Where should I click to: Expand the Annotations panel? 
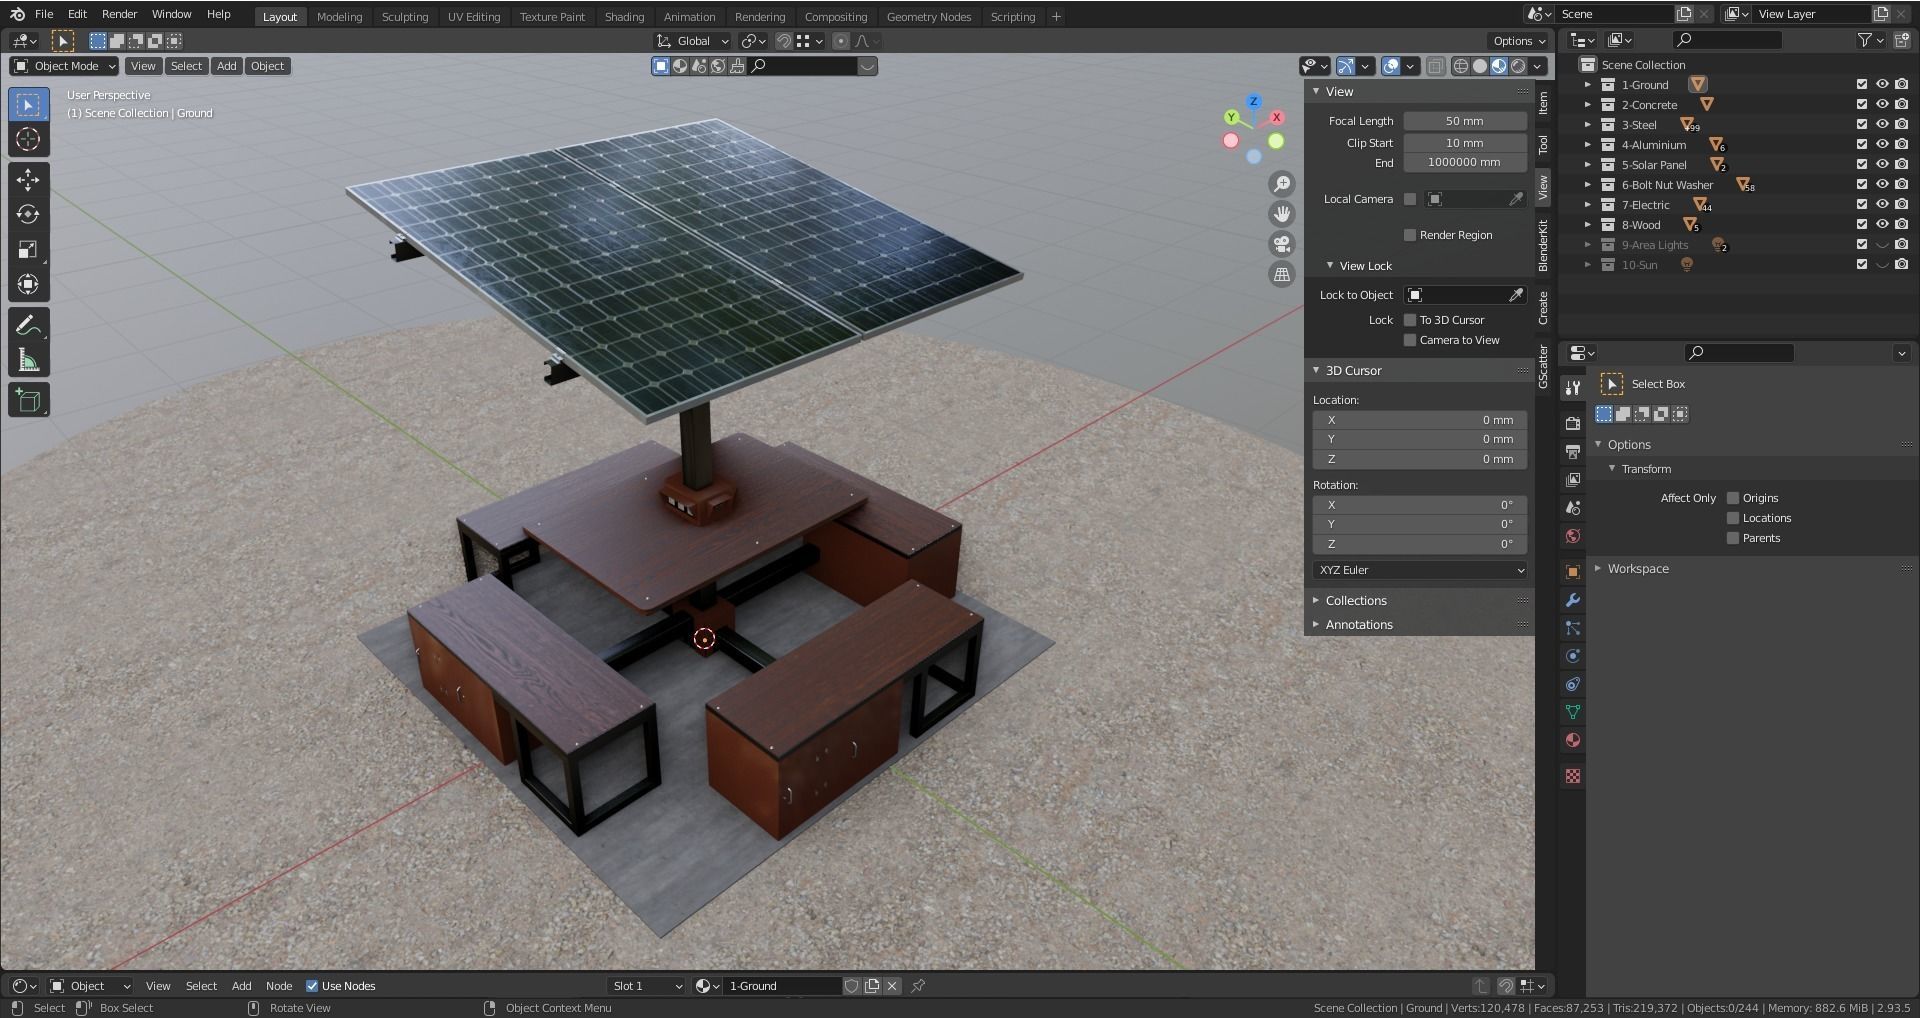(1359, 625)
